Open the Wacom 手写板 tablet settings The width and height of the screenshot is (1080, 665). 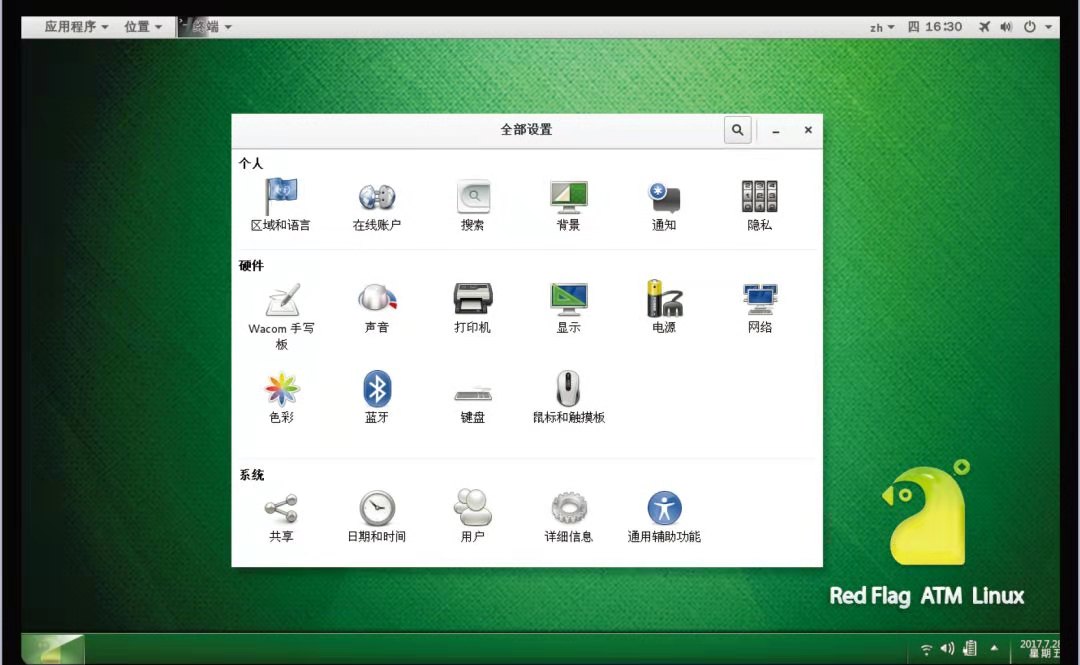click(x=281, y=316)
